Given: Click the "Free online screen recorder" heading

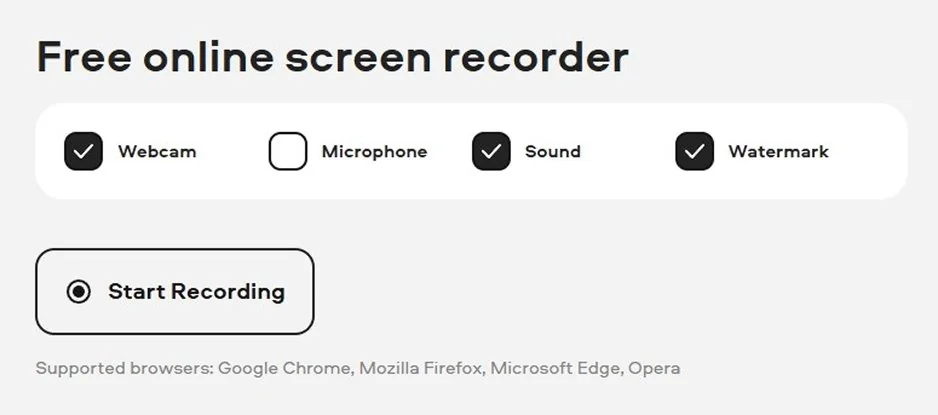Looking at the screenshot, I should coord(332,58).
